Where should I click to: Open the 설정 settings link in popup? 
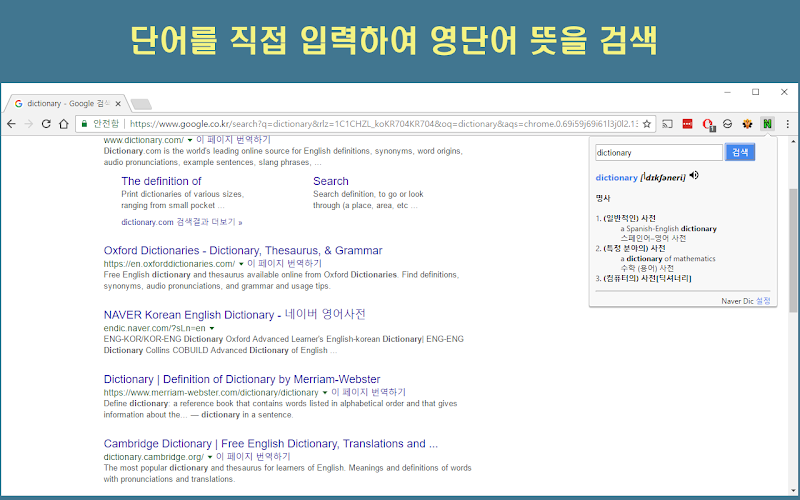763,301
